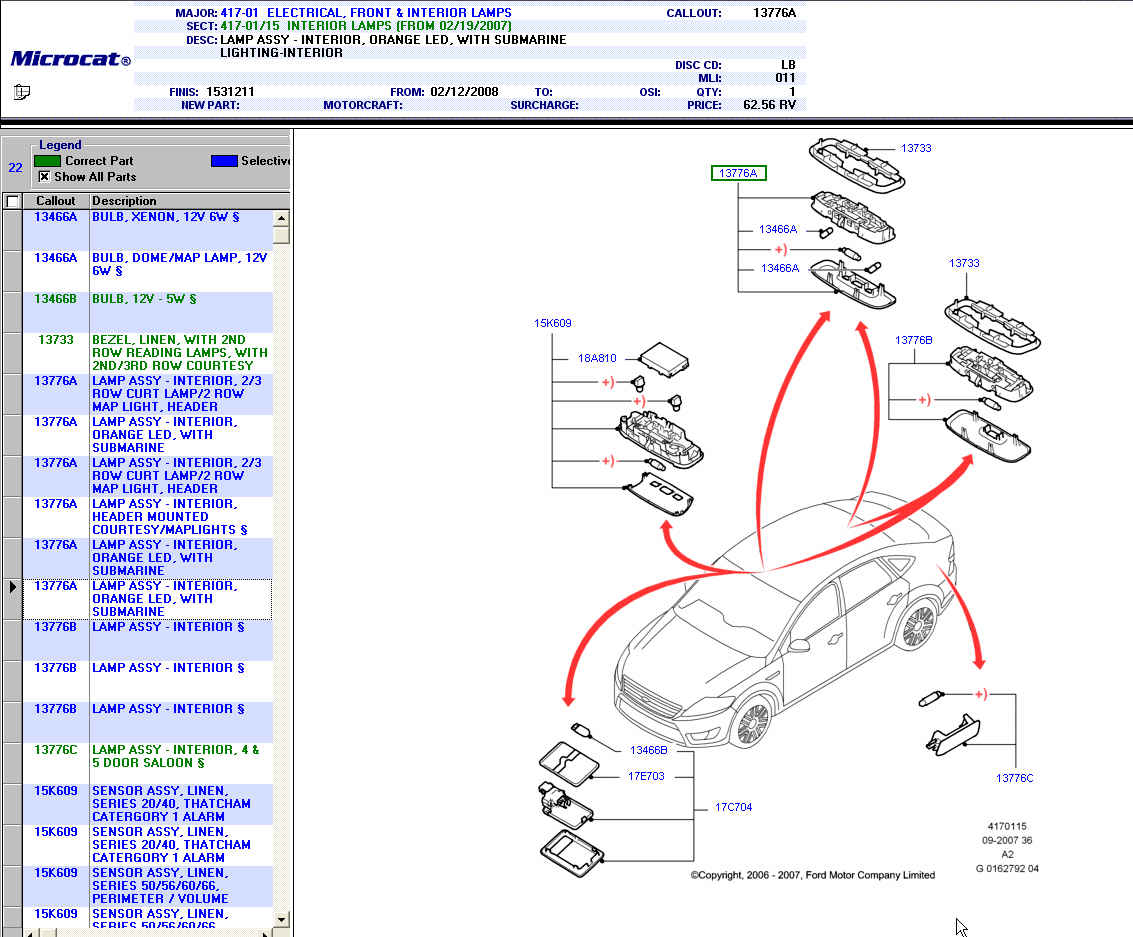This screenshot has width=1133, height=937.
Task: Click the row selector for BULB, XENON
Action: coord(12,230)
